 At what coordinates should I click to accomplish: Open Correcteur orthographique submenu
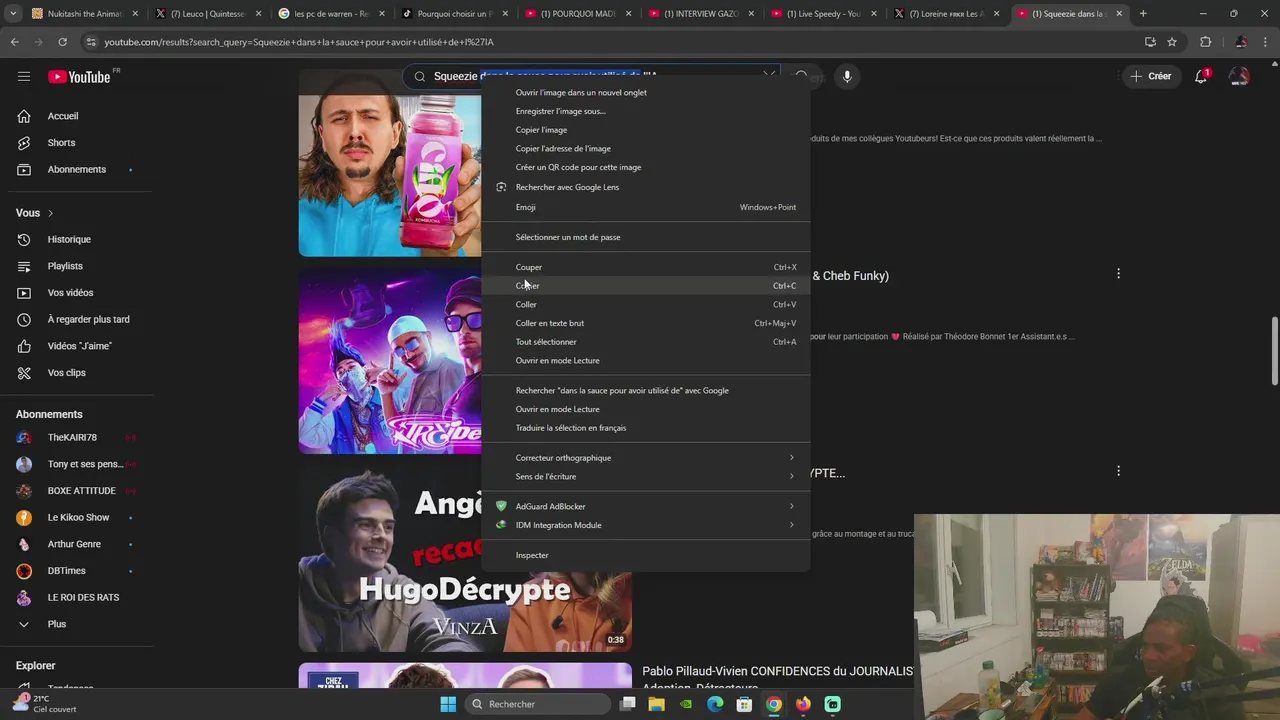646,458
